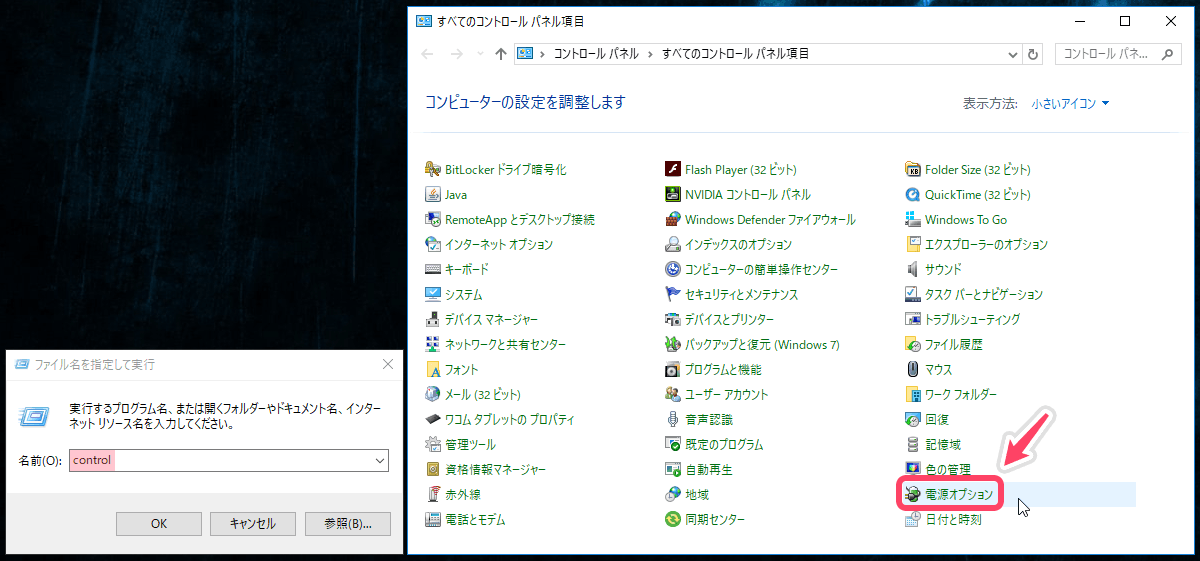
Task: Go up one level with up arrow
Action: (x=501, y=54)
